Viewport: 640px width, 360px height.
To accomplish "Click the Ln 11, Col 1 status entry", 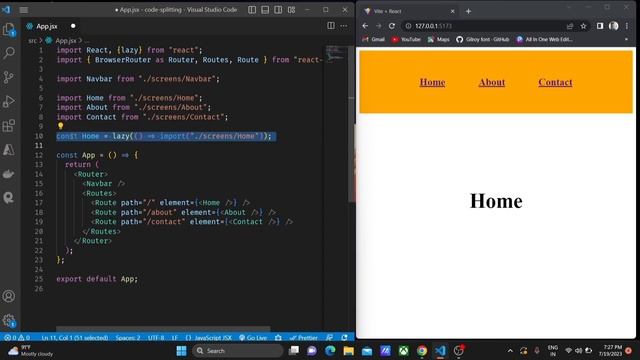I will click(75, 338).
